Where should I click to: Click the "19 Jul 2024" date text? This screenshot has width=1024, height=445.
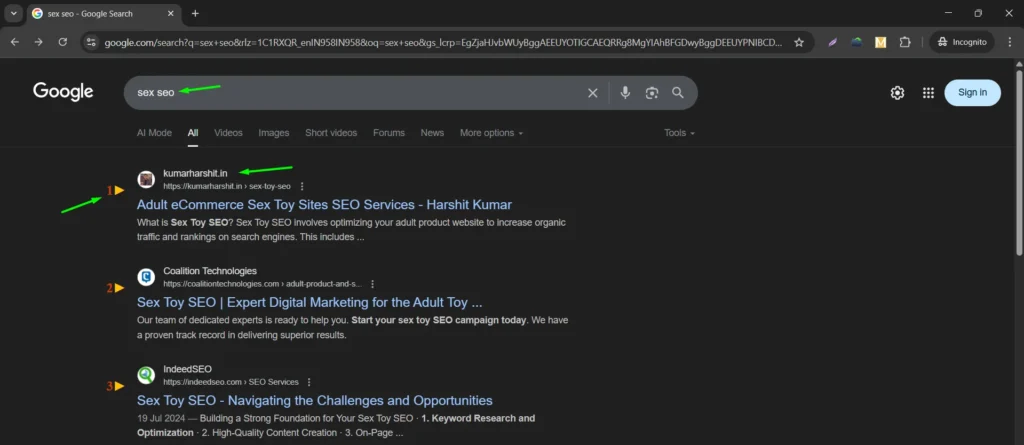tap(162, 418)
